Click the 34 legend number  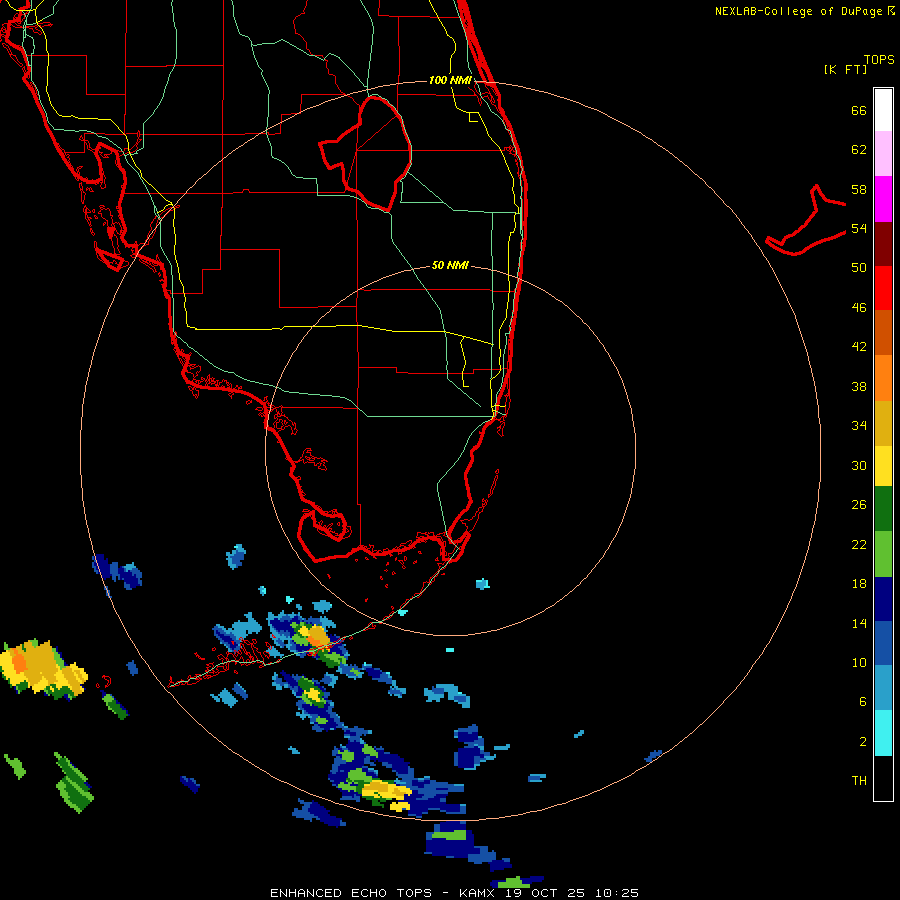click(859, 426)
